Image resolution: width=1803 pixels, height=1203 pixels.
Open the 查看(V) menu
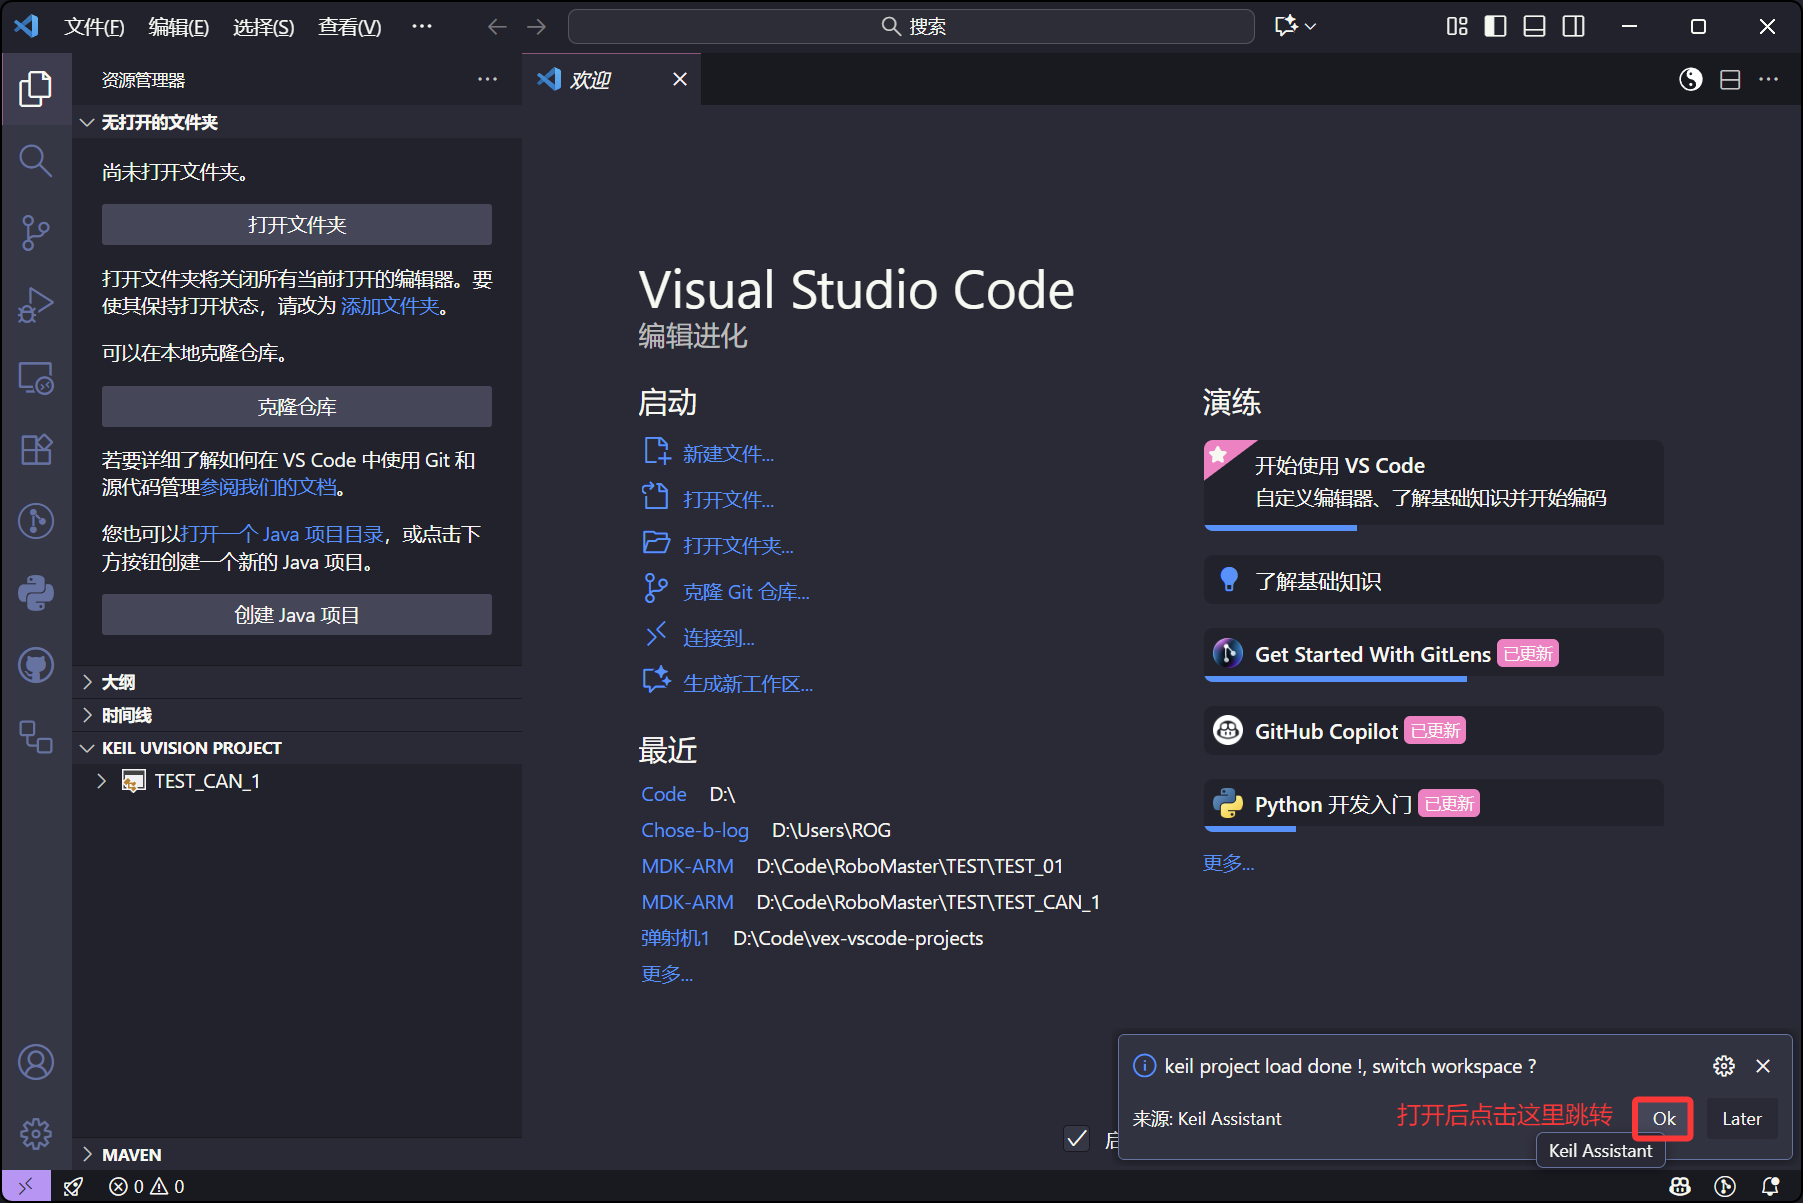click(x=349, y=27)
